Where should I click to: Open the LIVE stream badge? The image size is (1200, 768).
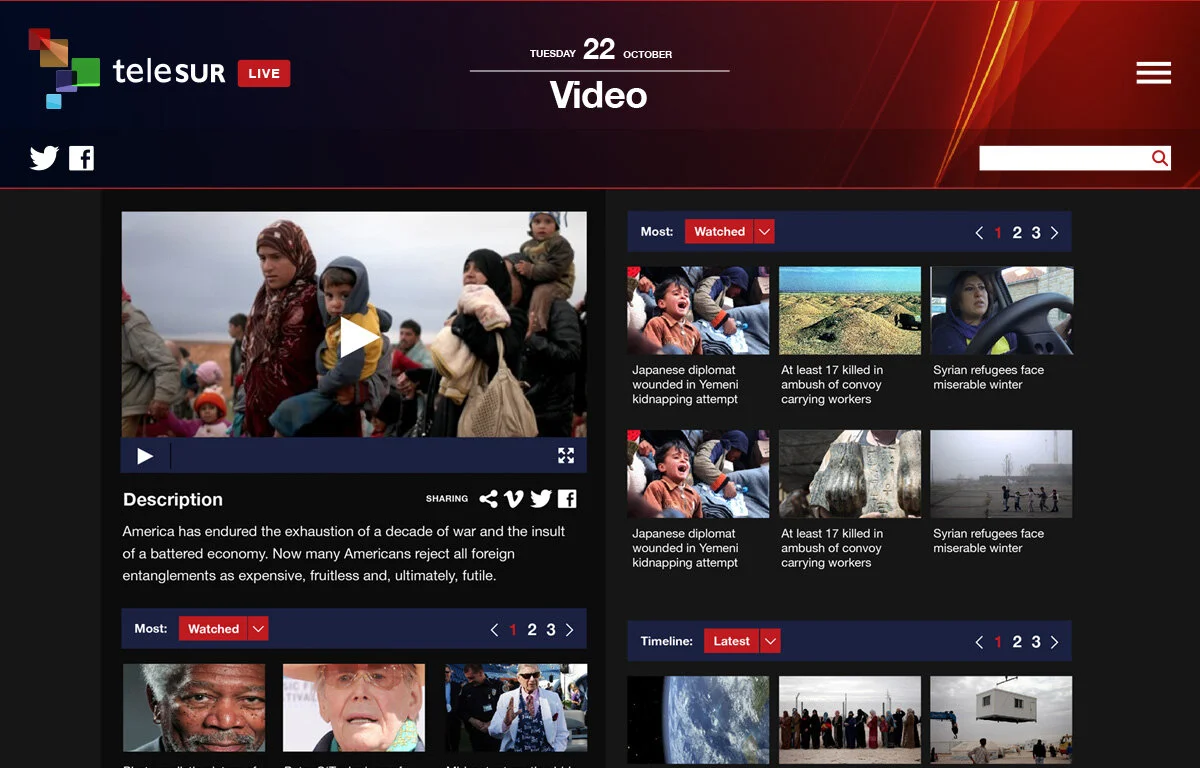tap(264, 73)
